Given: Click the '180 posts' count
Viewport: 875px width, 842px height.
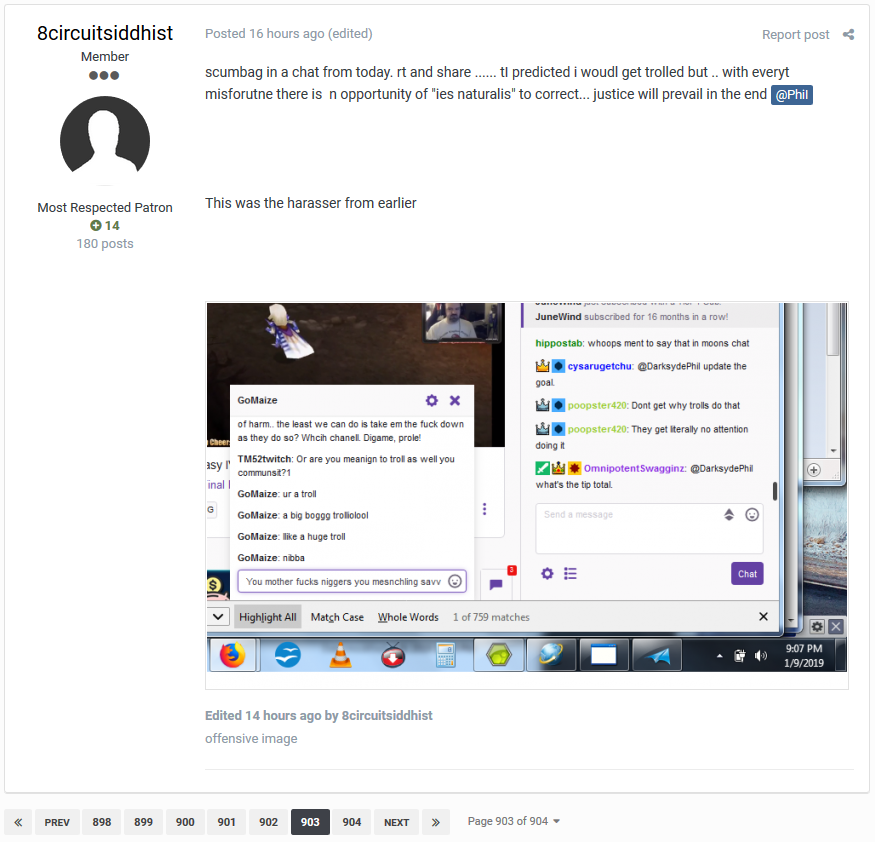Looking at the screenshot, I should coord(105,244).
